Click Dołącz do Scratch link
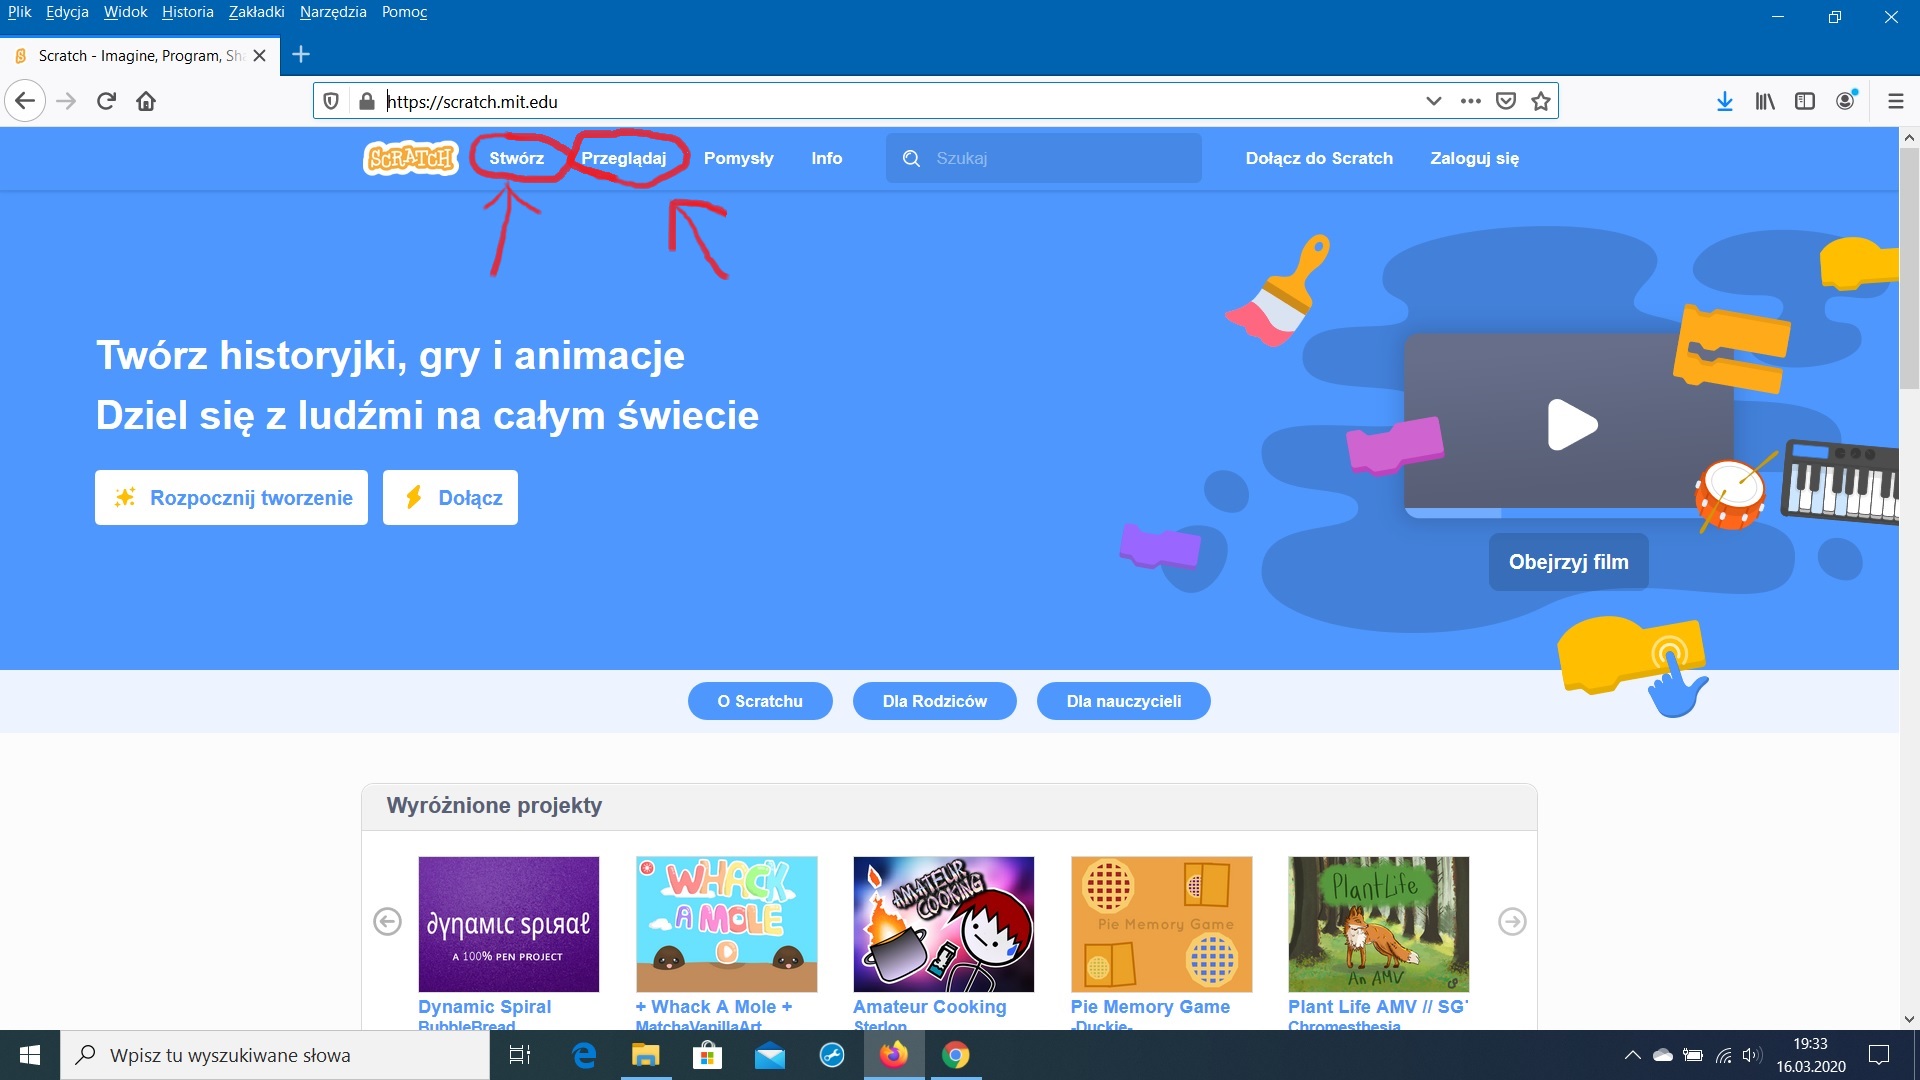Screen dimensions: 1920x1080 [x=1319, y=158]
